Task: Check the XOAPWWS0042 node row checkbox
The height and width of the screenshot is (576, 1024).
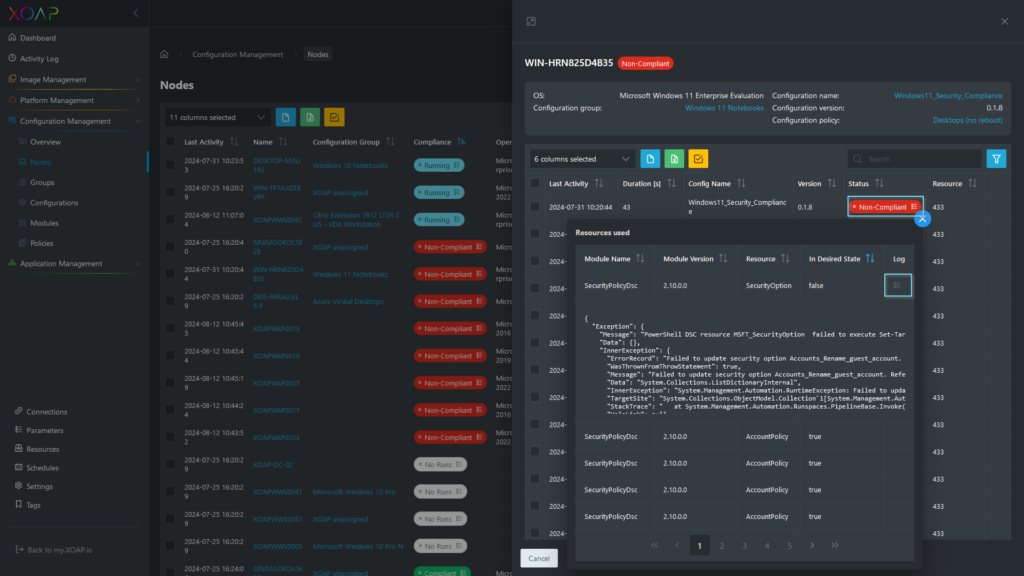Action: click(x=170, y=219)
